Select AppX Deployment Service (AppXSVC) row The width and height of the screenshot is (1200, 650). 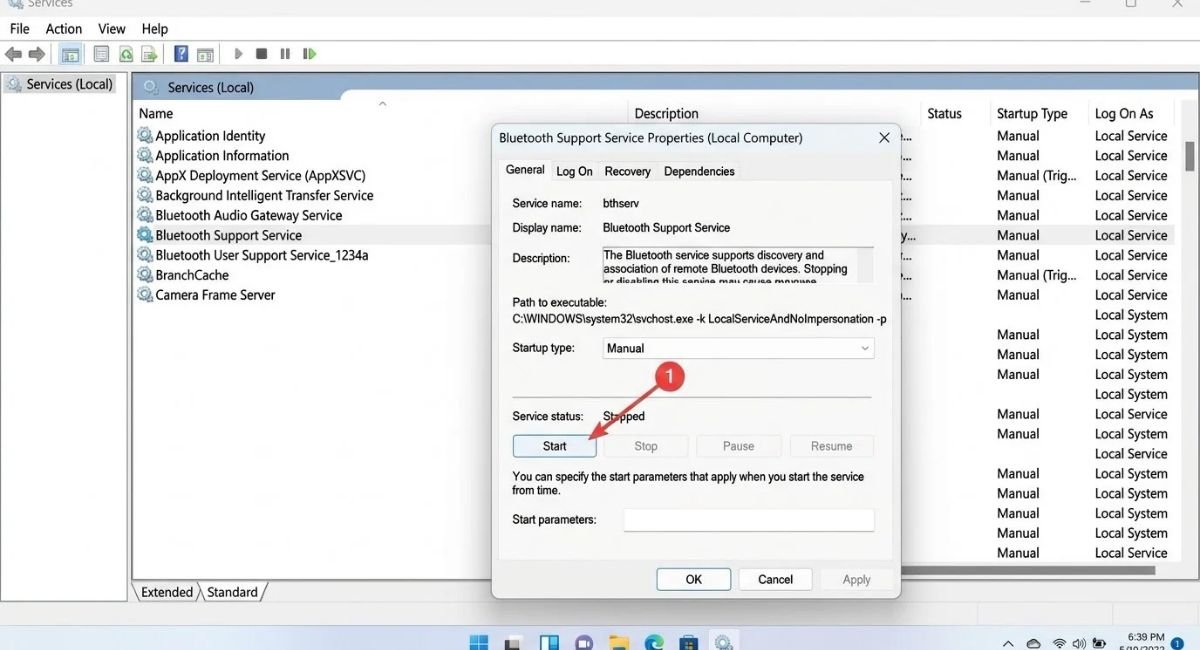coord(260,175)
